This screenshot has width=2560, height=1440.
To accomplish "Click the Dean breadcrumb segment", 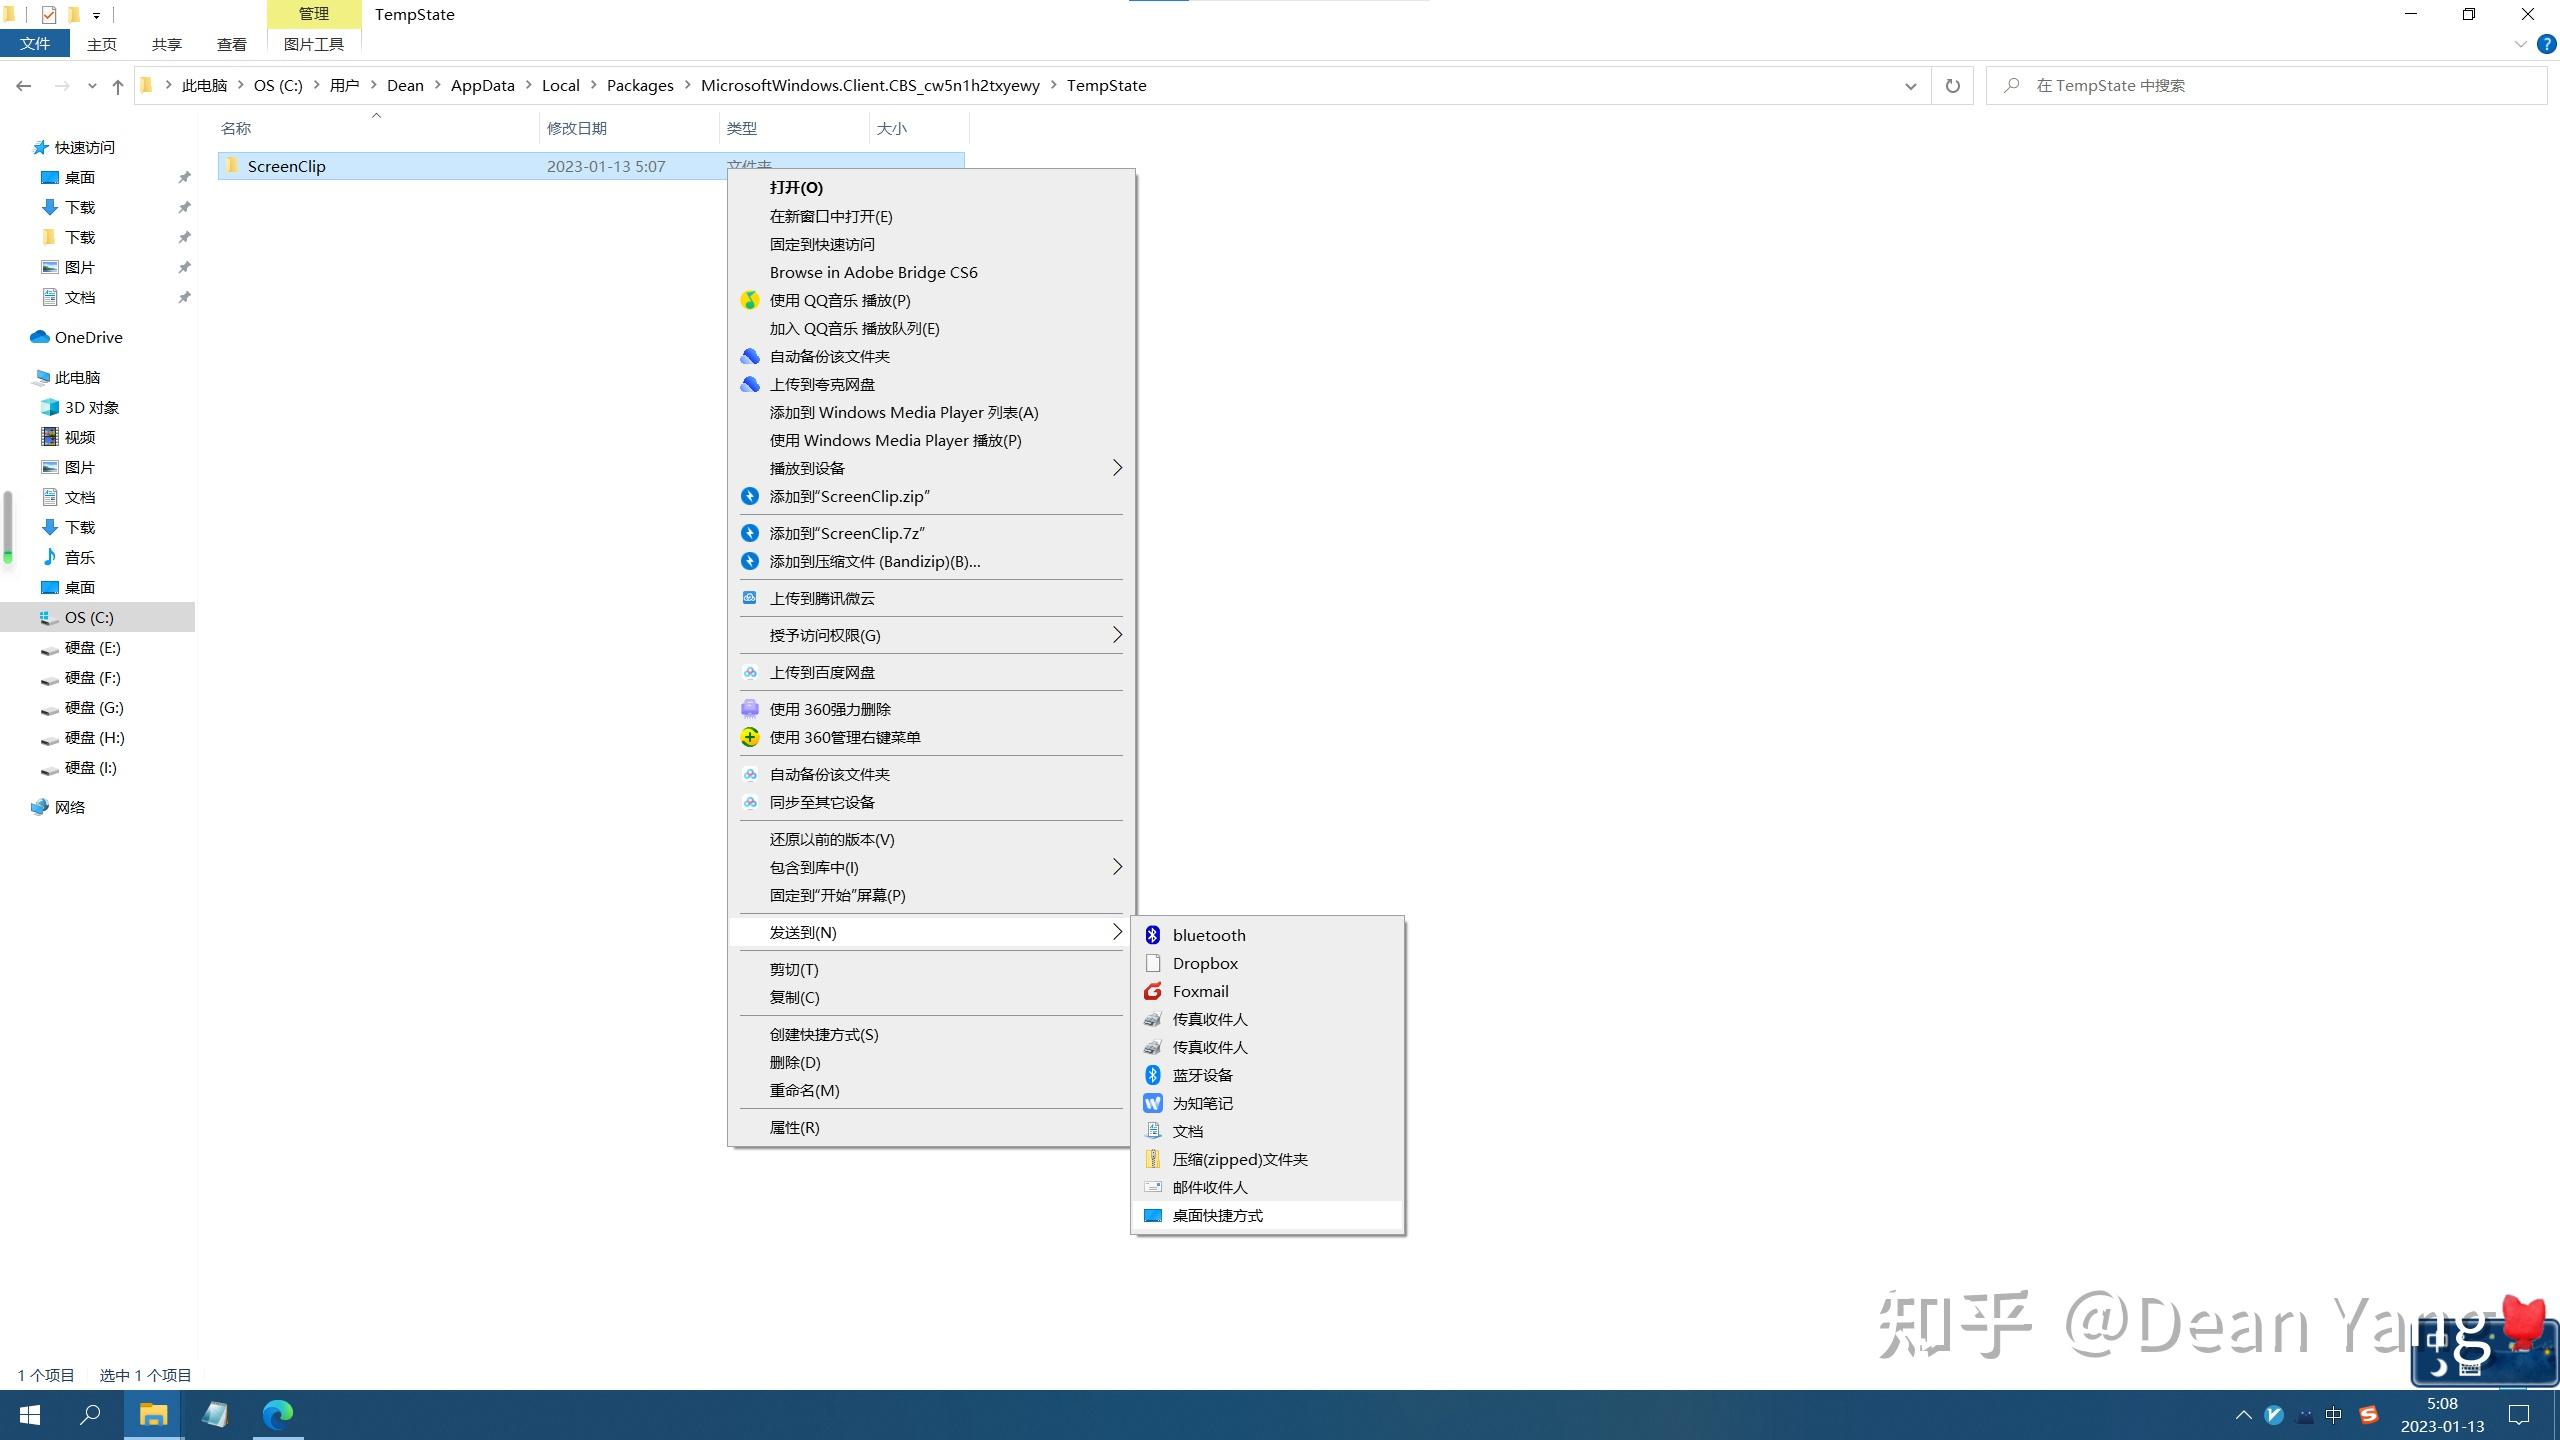I will (x=405, y=86).
